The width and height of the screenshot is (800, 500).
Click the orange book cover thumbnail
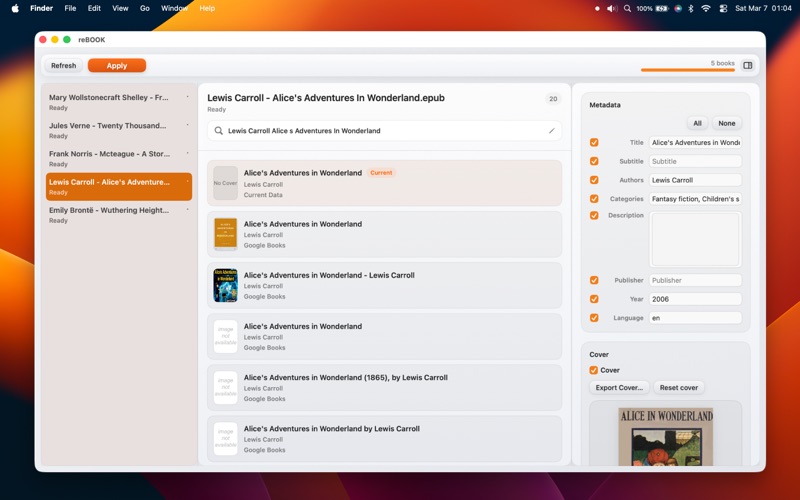(x=226, y=234)
